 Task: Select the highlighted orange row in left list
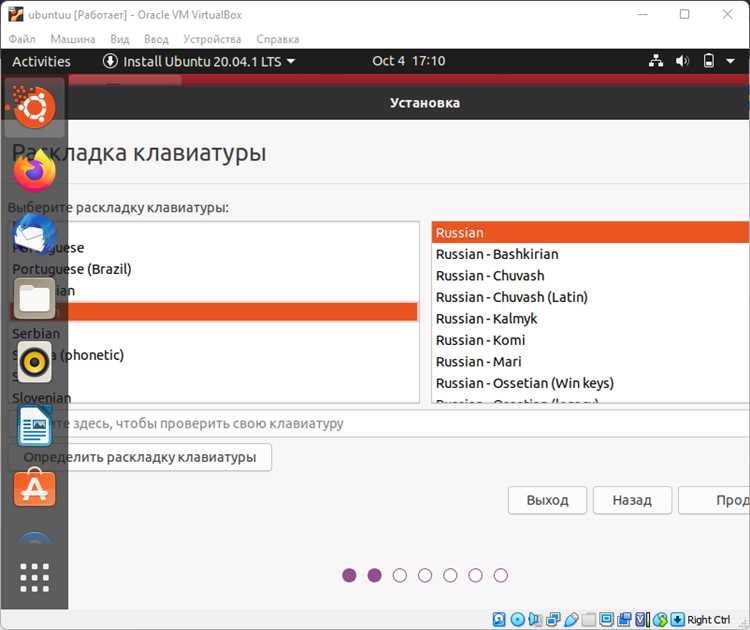click(x=214, y=311)
